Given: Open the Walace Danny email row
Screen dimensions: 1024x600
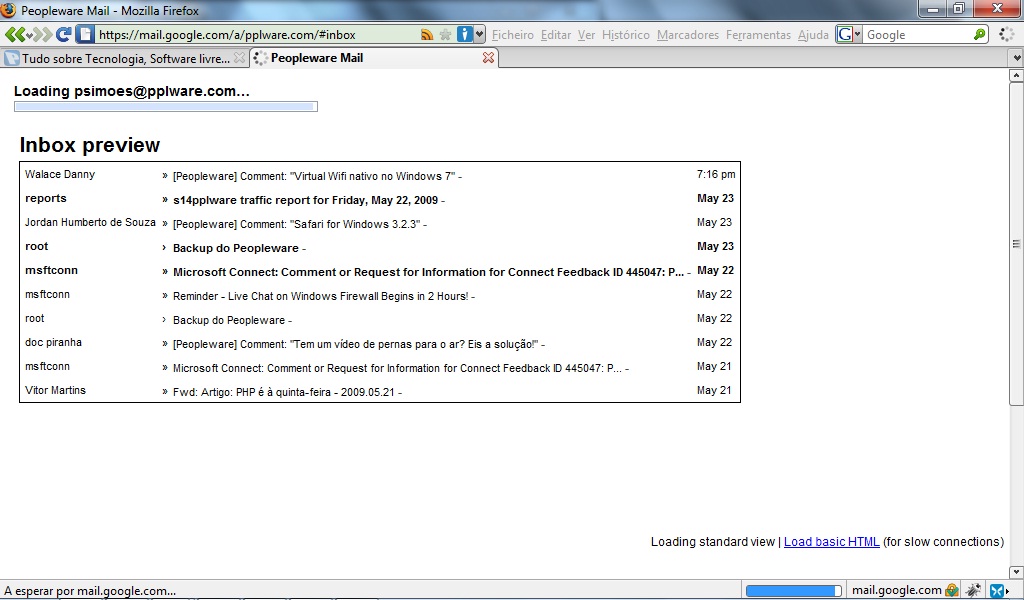Looking at the screenshot, I should click(x=380, y=175).
